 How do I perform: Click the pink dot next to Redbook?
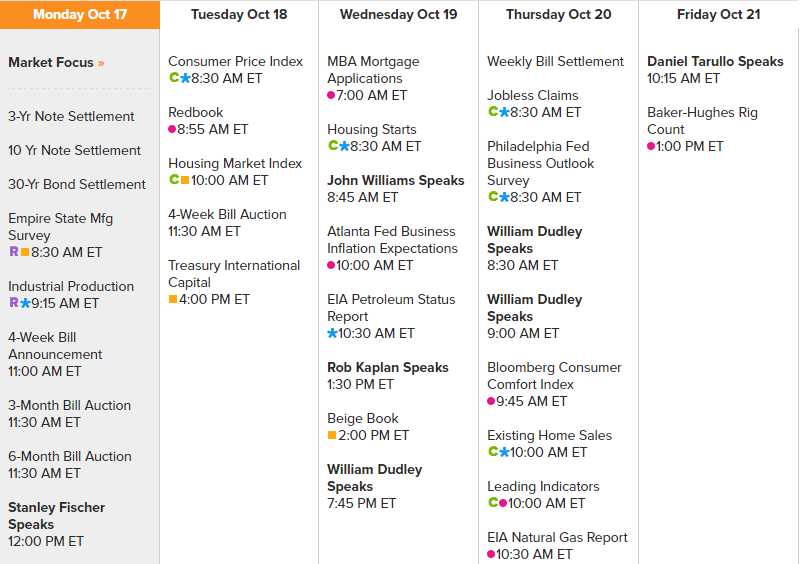coord(172,129)
